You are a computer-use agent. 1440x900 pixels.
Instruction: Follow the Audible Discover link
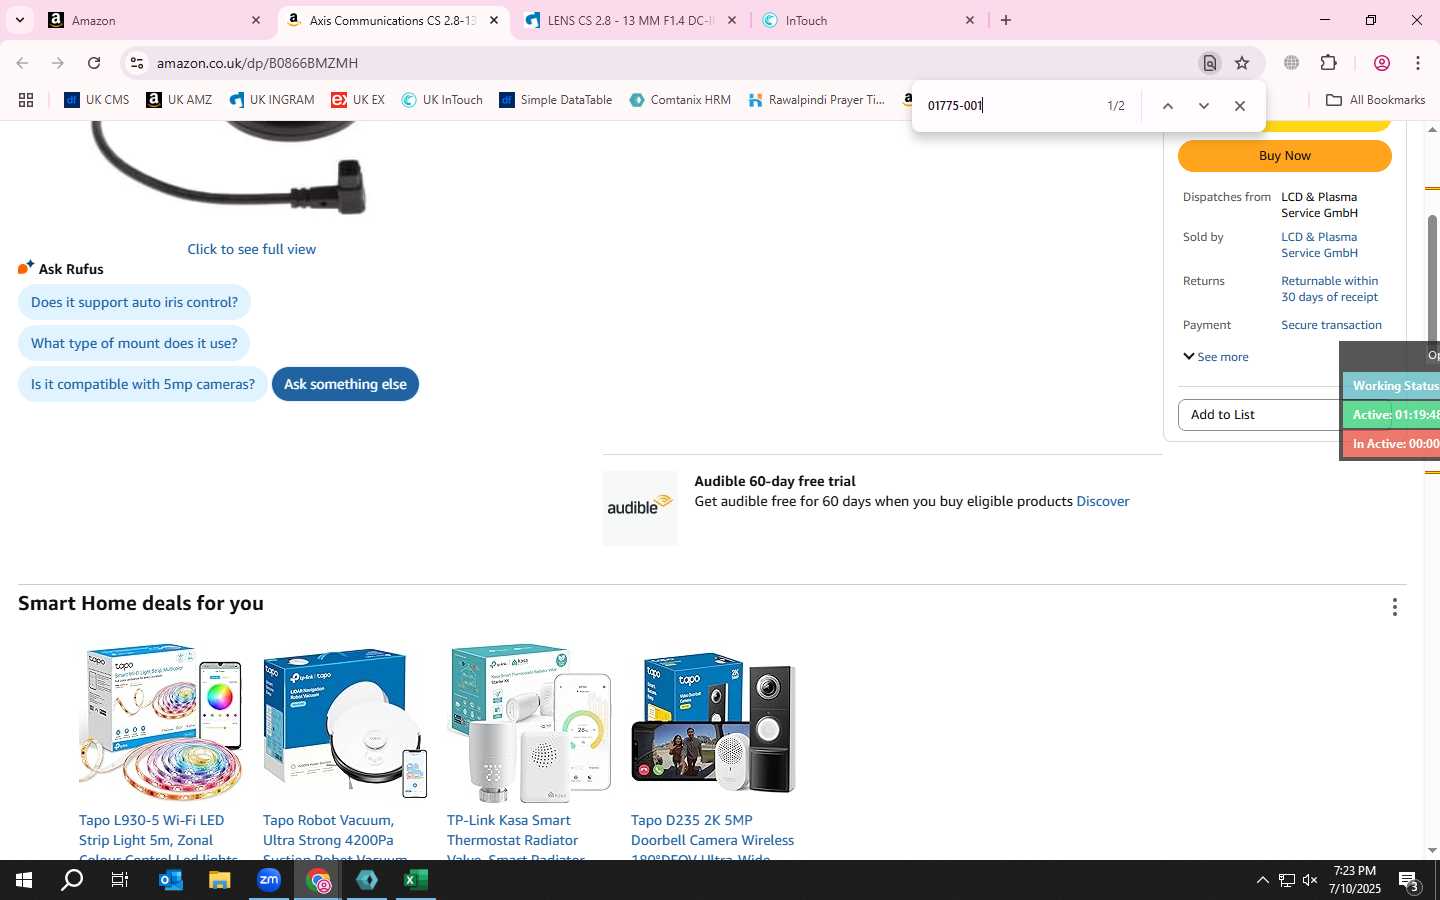pos(1102,502)
